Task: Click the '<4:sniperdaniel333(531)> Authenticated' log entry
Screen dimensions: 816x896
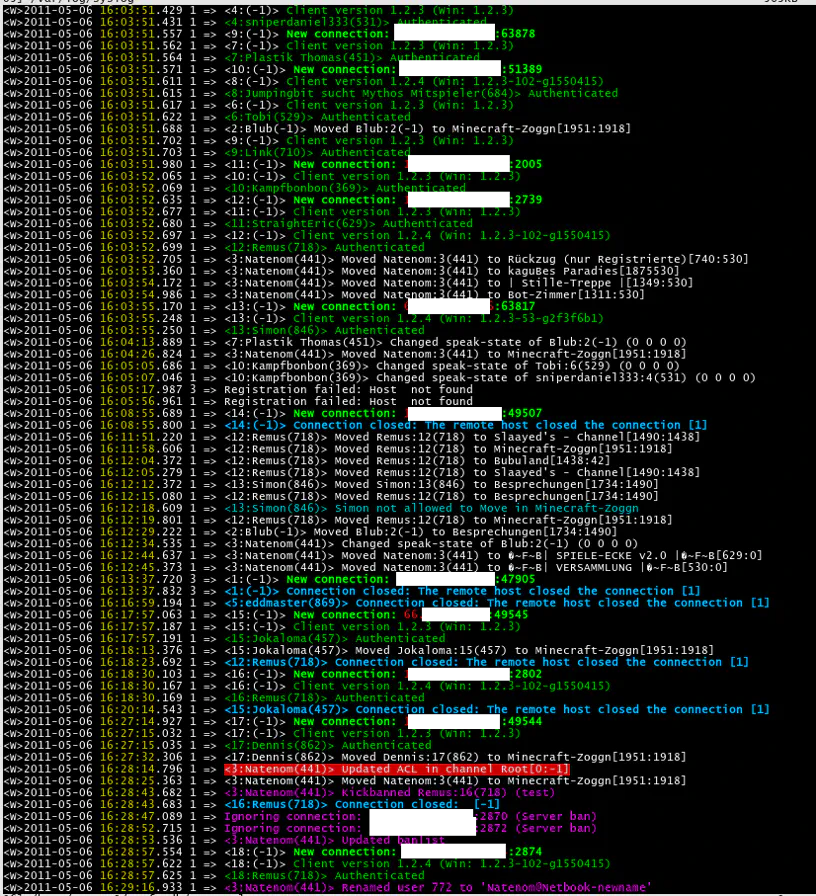Action: (x=355, y=22)
